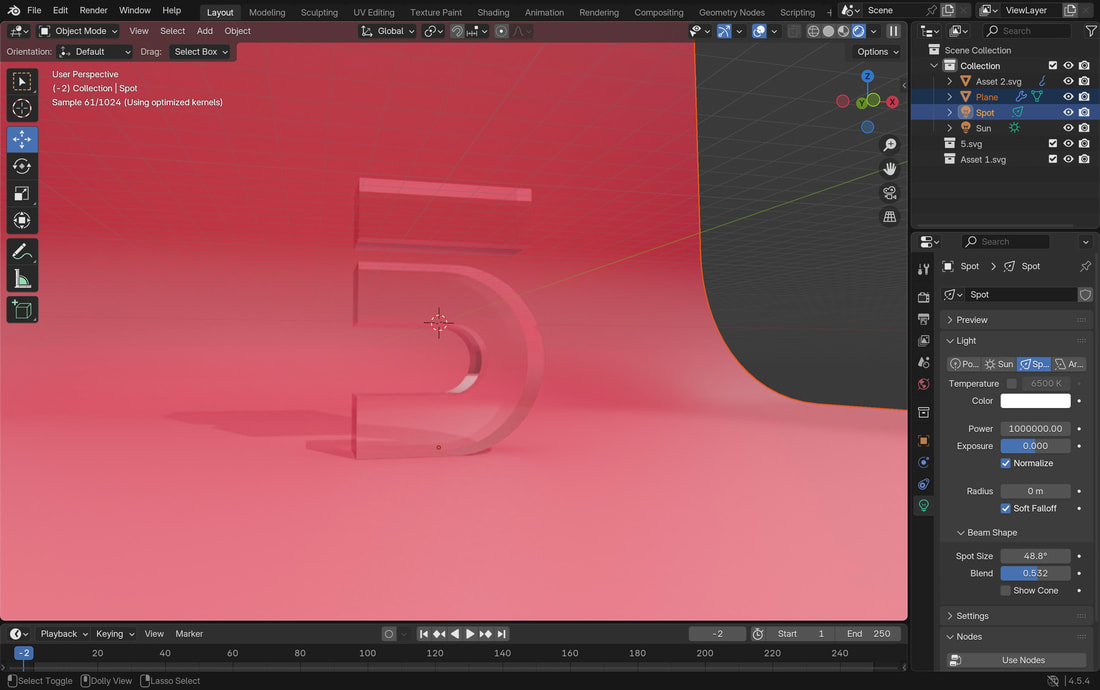Expand the Preview panel
The image size is (1100, 690).
point(971,320)
